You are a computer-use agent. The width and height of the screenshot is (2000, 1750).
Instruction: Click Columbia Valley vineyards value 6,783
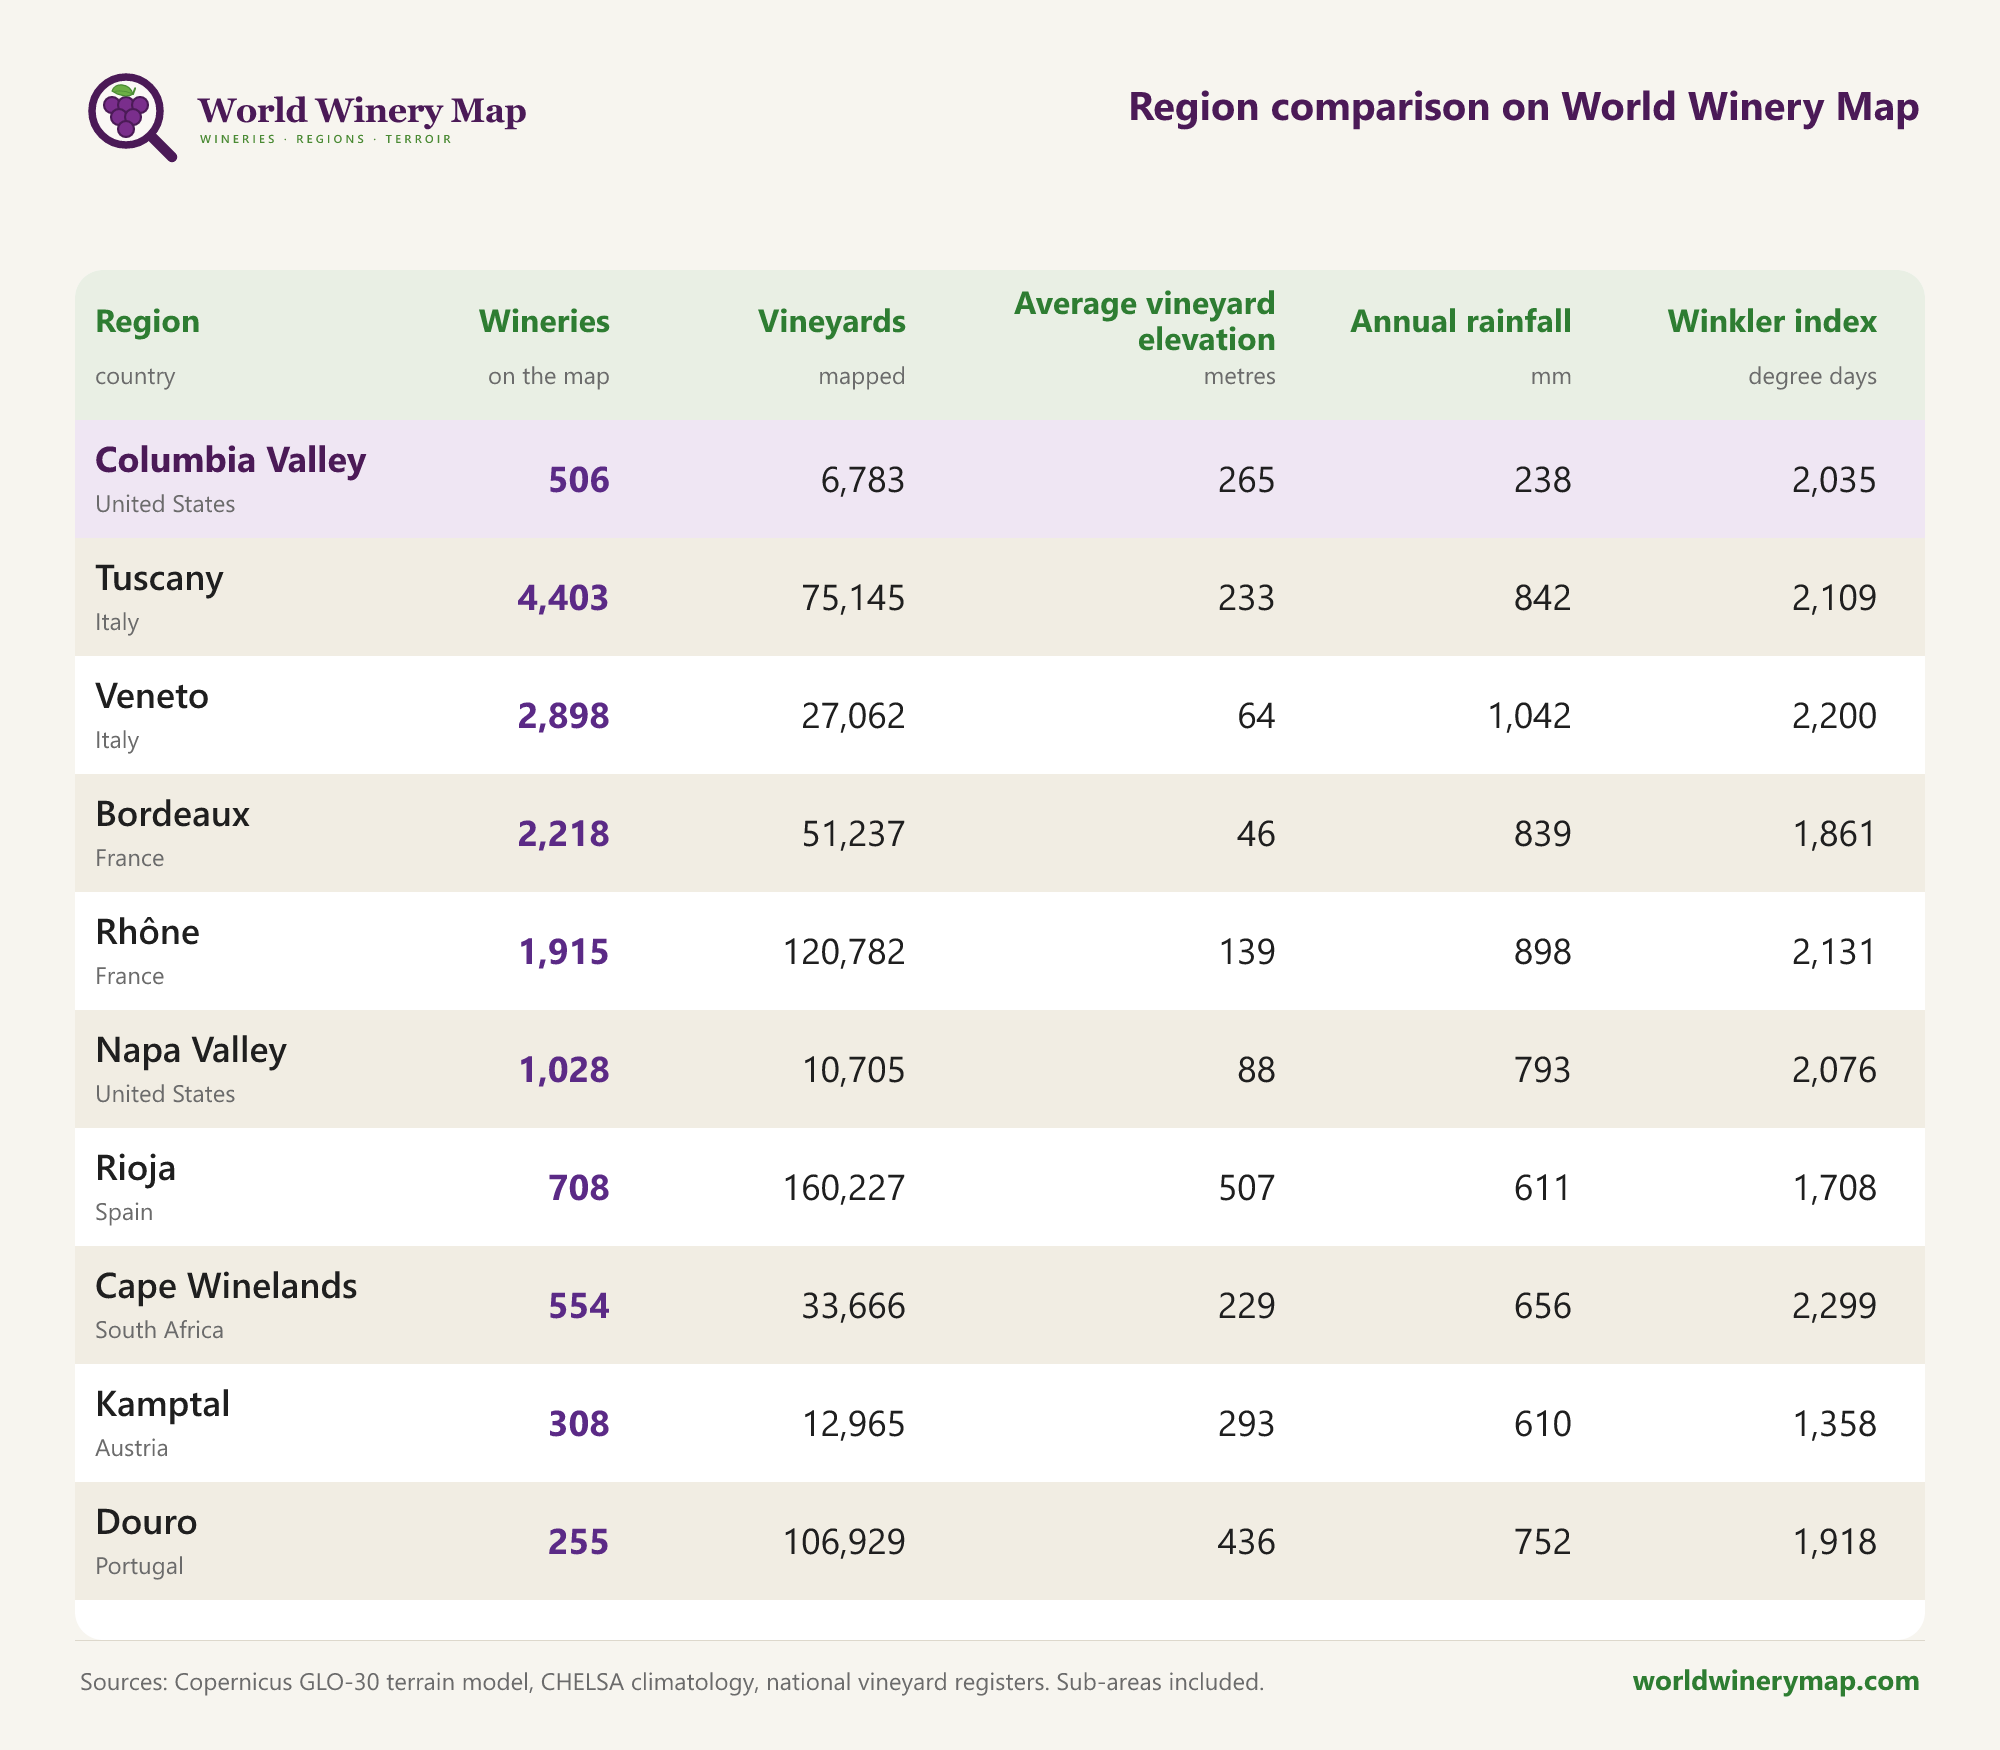863,480
